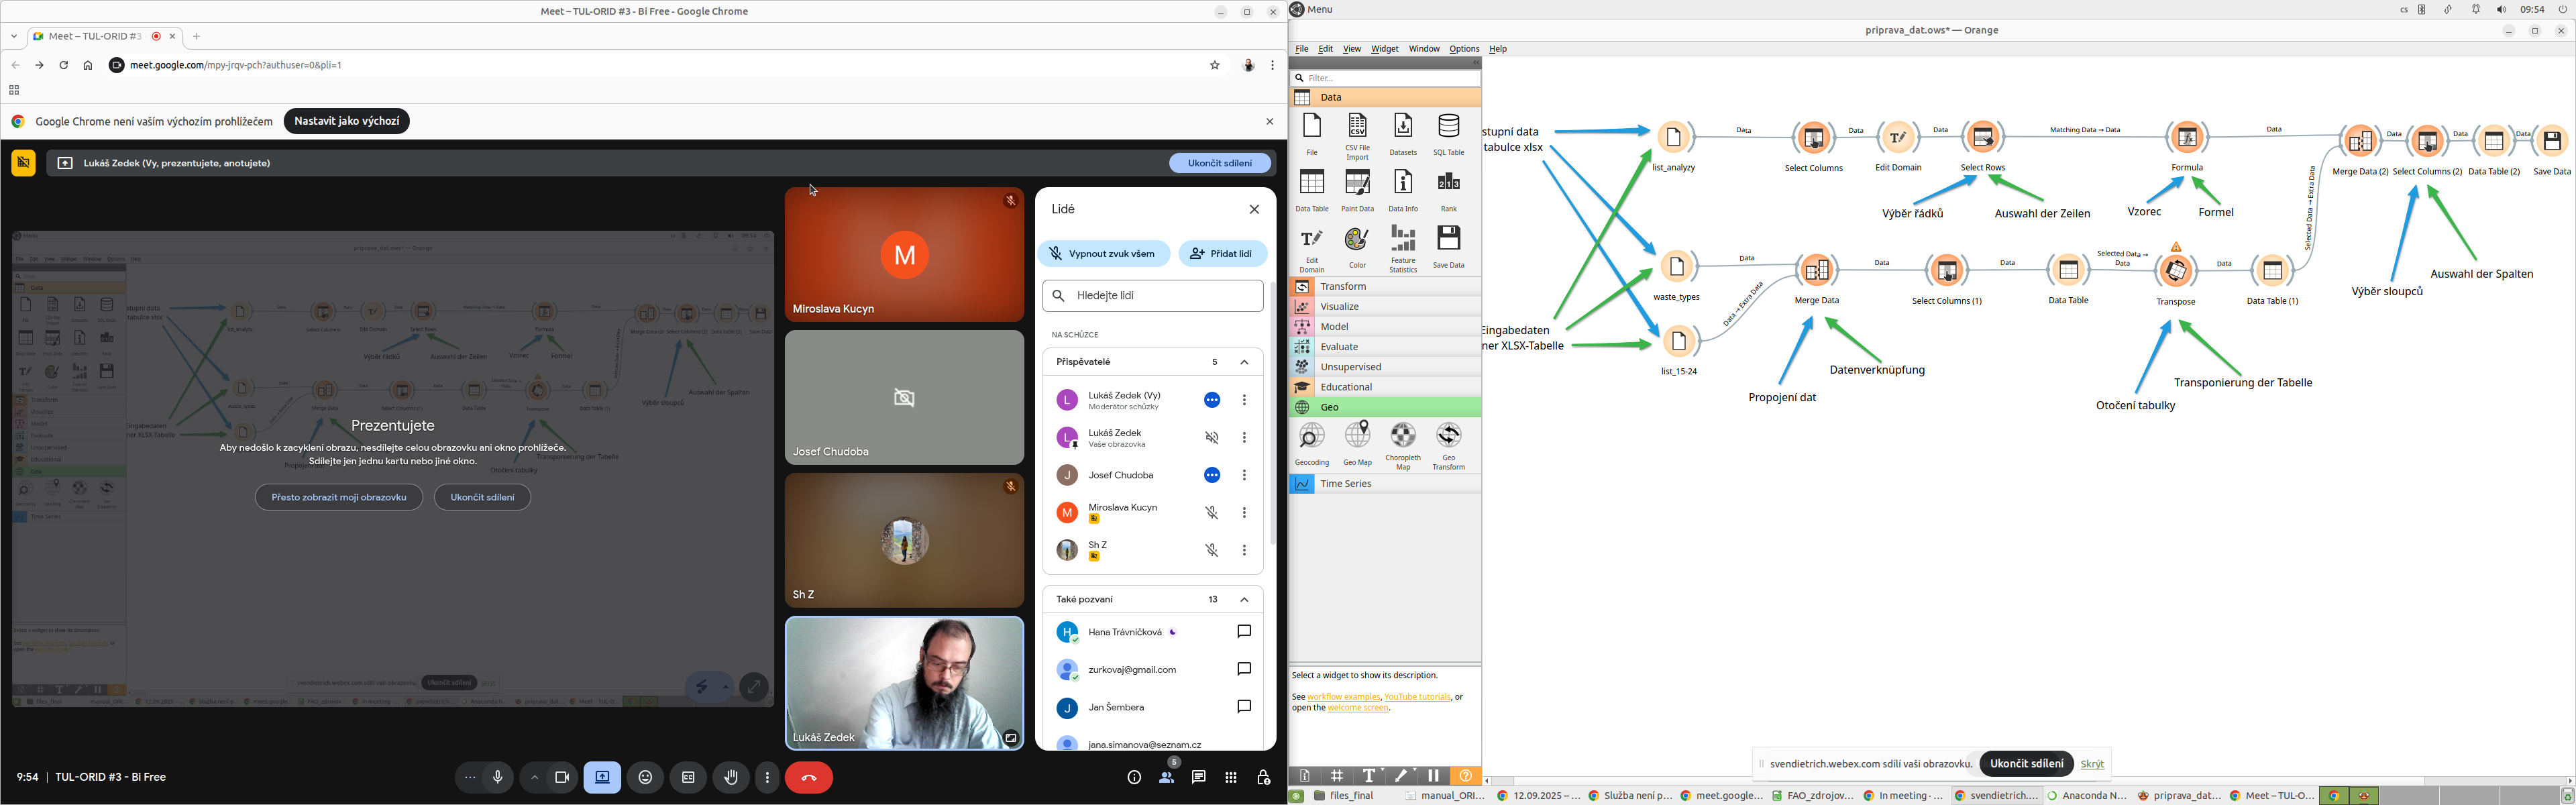Click the Přidat lidi button
2576x805 pixels.
pos(1222,254)
